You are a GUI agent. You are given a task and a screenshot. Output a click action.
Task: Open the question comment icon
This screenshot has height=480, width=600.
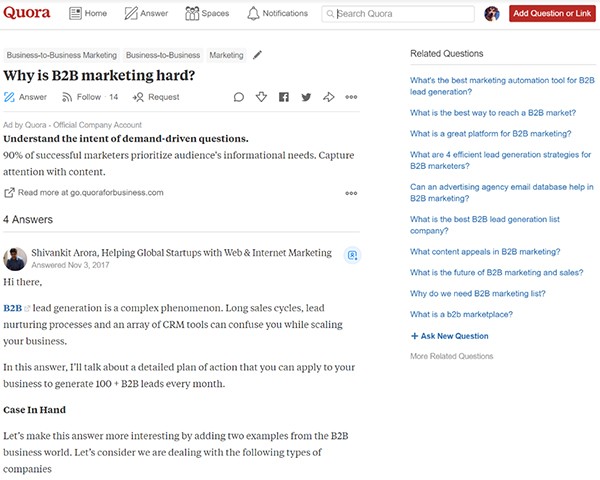[239, 97]
